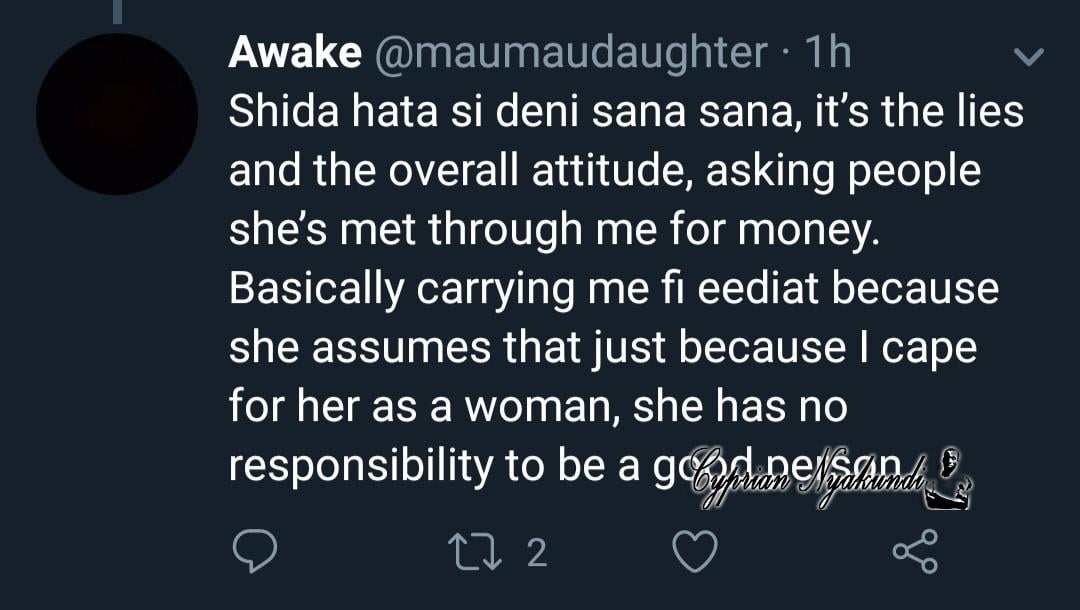Click the word "responsibility" in the last line
1080x610 pixels.
362,466
